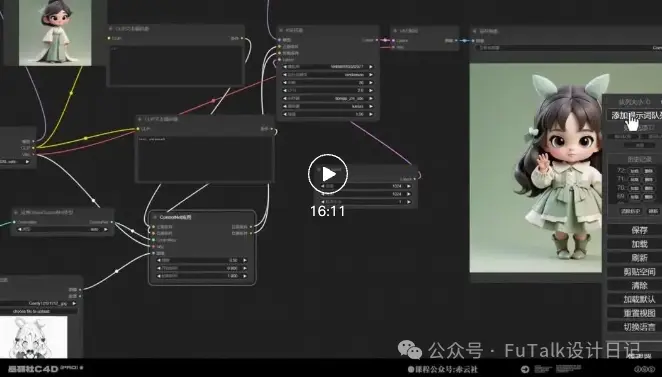Increase KSampler CFG value 2.0 with right arrow
This screenshot has height=377, width=662.
point(371,90)
